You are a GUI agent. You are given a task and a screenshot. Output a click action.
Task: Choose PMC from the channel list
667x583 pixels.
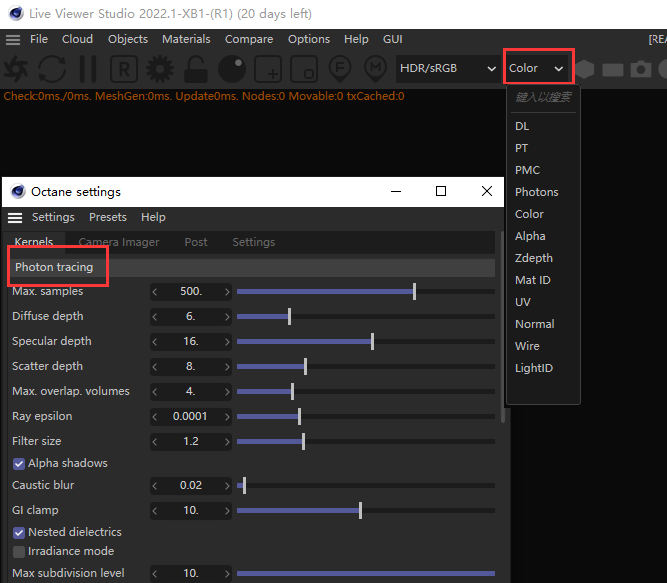point(527,171)
